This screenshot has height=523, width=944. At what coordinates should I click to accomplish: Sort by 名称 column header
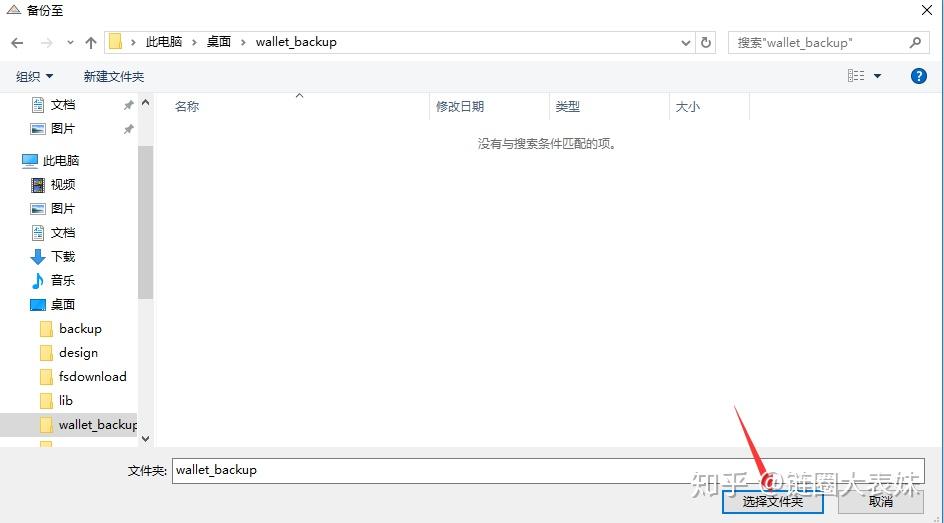click(187, 107)
